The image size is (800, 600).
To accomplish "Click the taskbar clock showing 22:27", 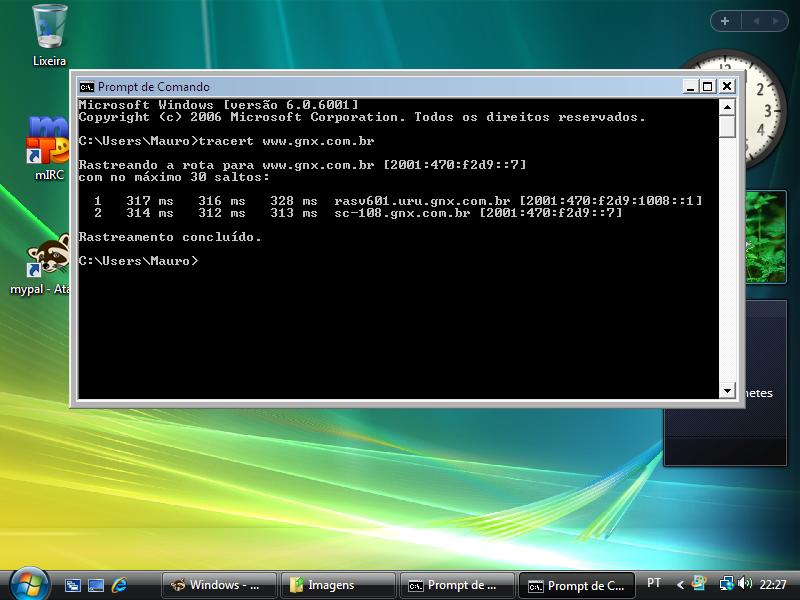I will coord(773,585).
